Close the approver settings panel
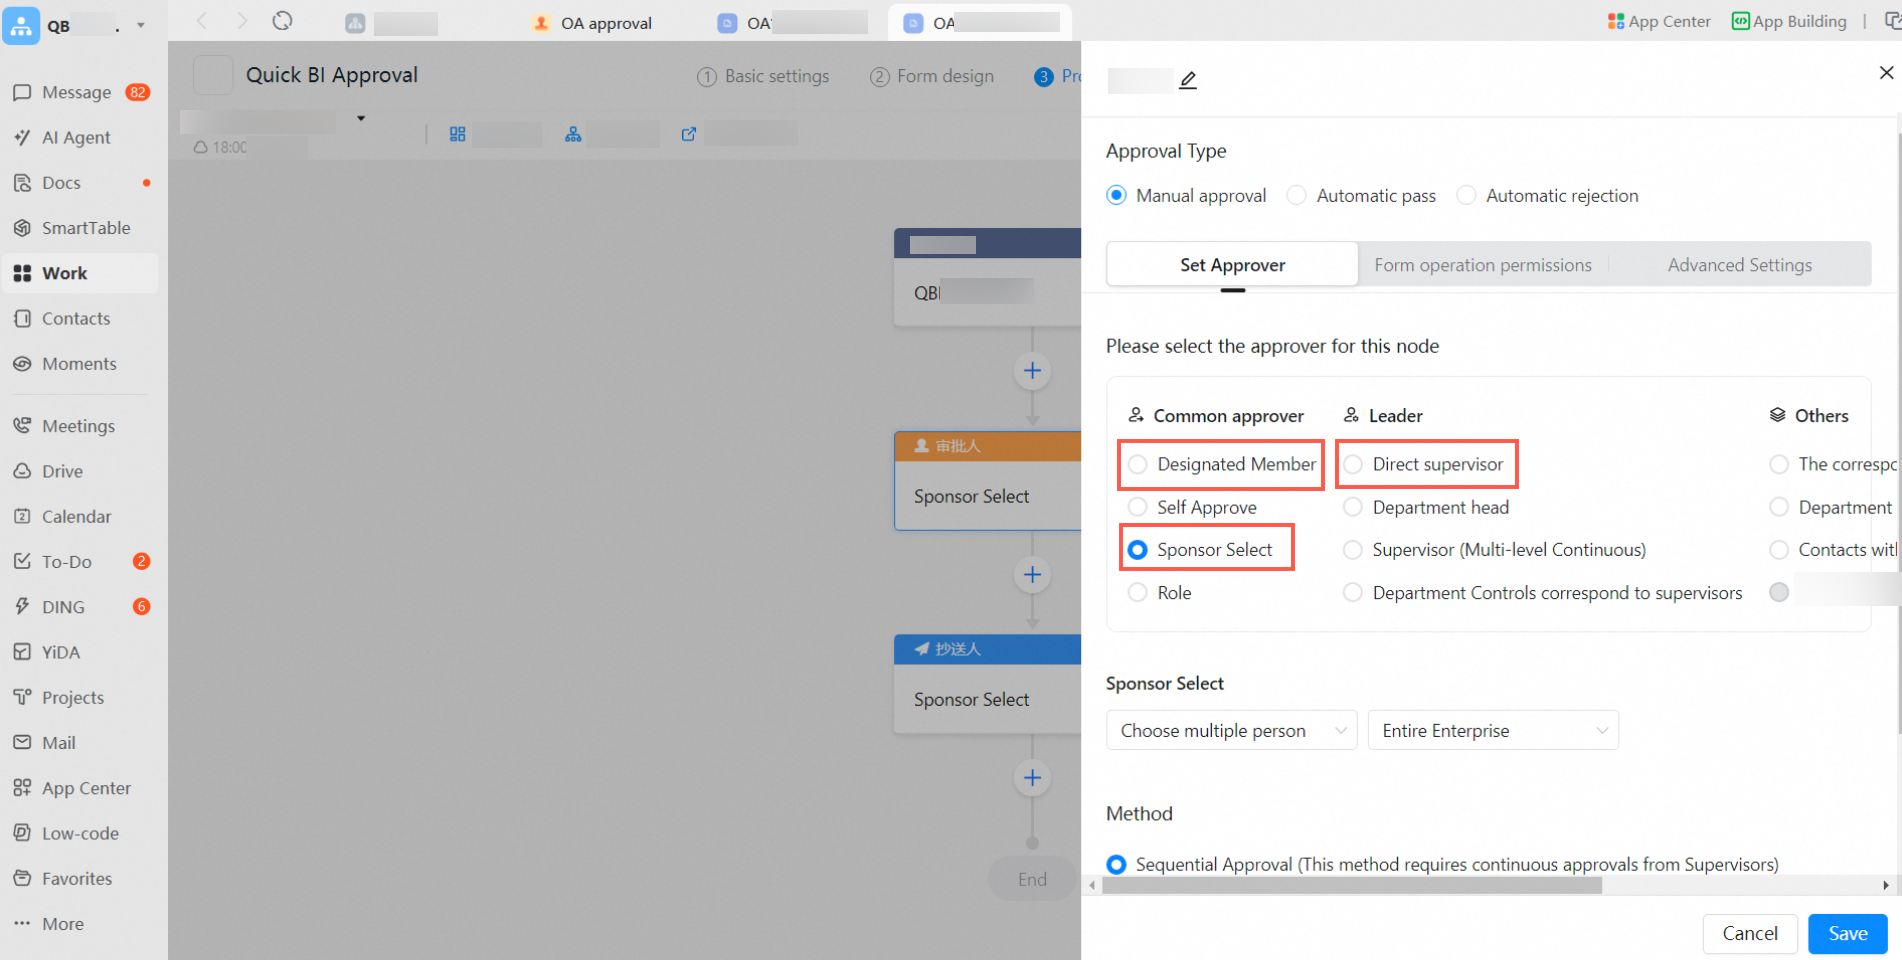 (1886, 73)
